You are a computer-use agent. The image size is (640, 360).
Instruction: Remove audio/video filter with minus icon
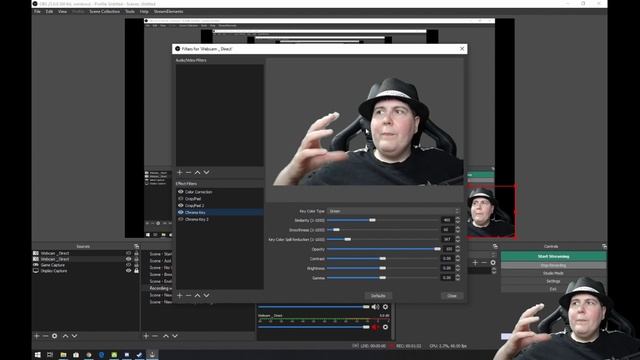click(188, 173)
